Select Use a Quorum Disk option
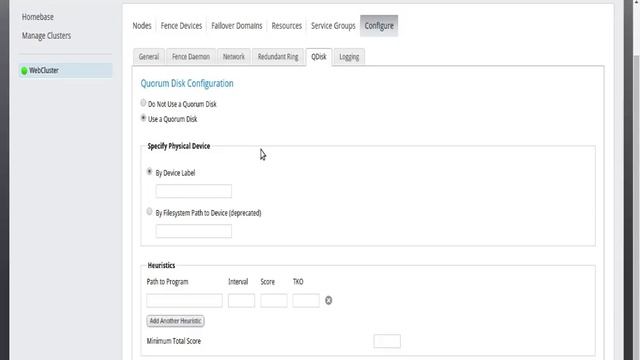This screenshot has height=360, width=640. pyautogui.click(x=143, y=118)
